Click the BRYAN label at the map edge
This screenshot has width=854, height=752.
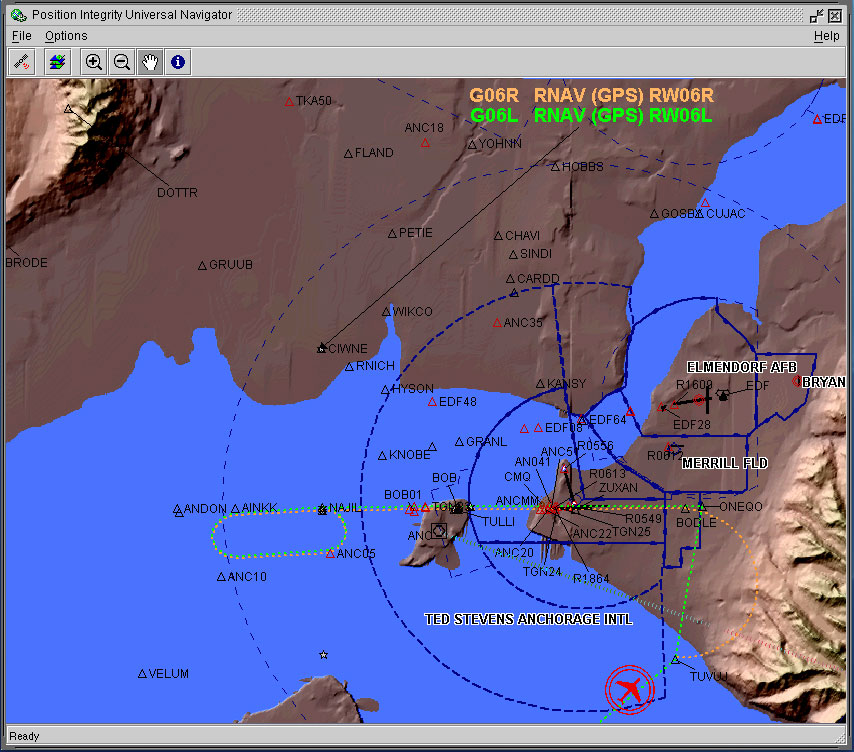(x=824, y=382)
